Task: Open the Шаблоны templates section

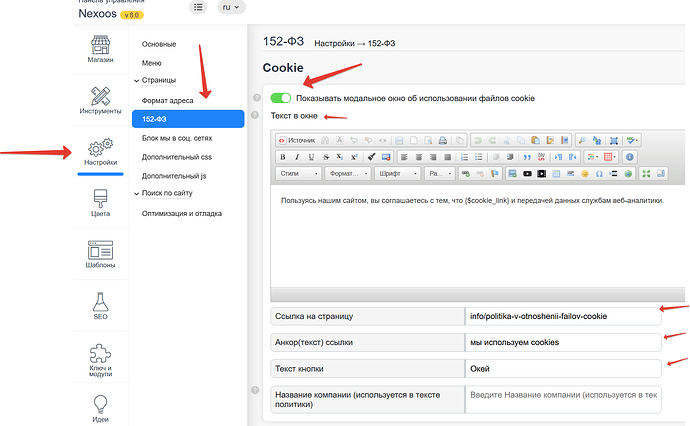Action: pyautogui.click(x=100, y=254)
